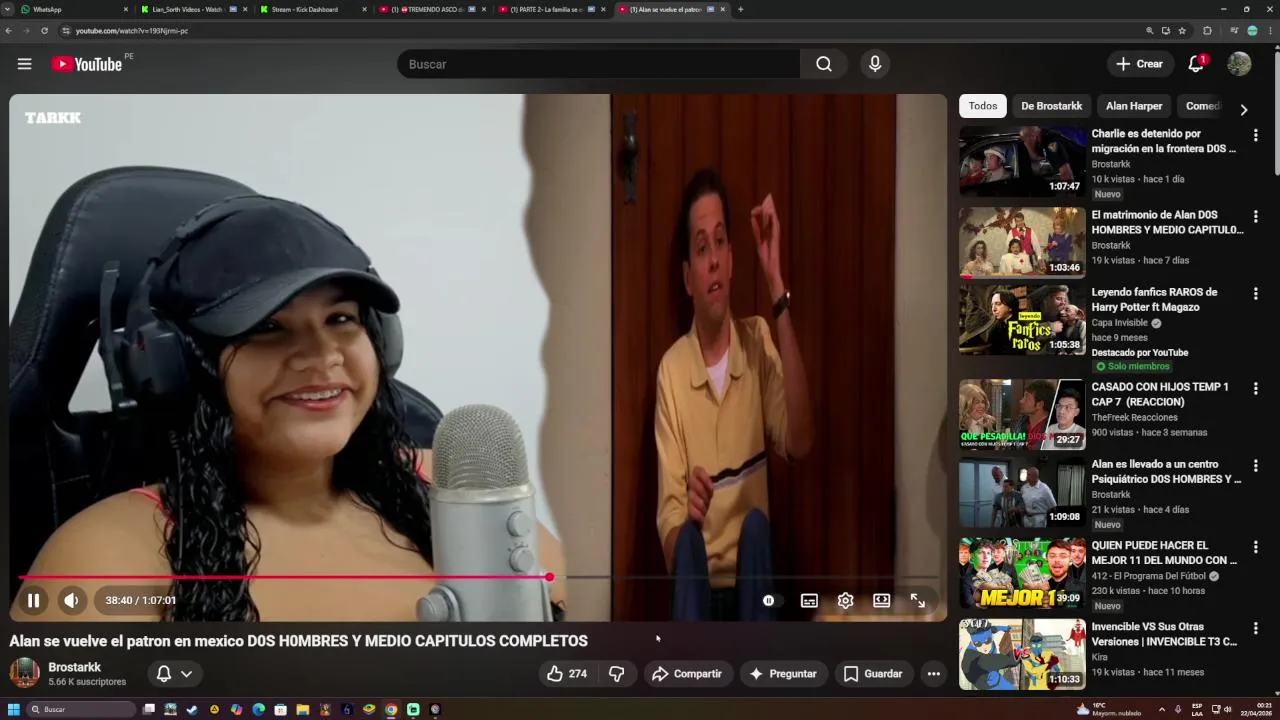Start voice search with the microphone
This screenshot has height=720, width=1280.
[875, 64]
